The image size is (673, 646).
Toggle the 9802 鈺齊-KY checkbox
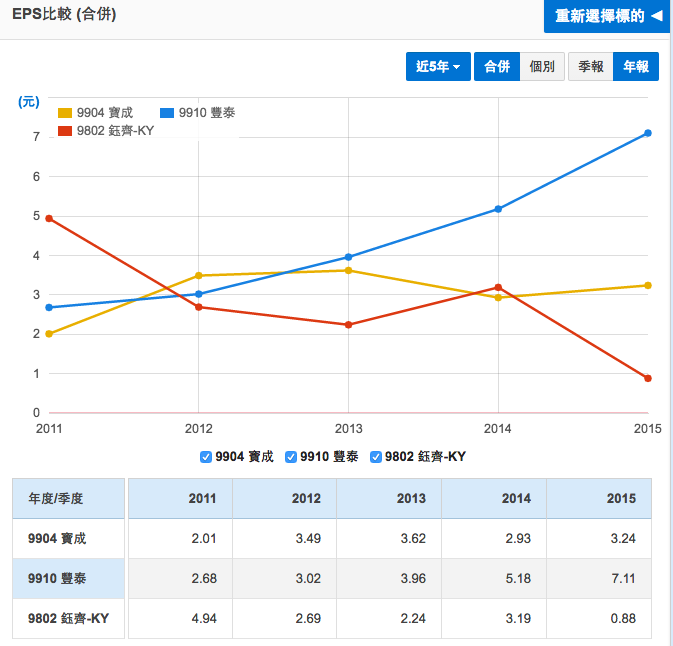point(376,457)
